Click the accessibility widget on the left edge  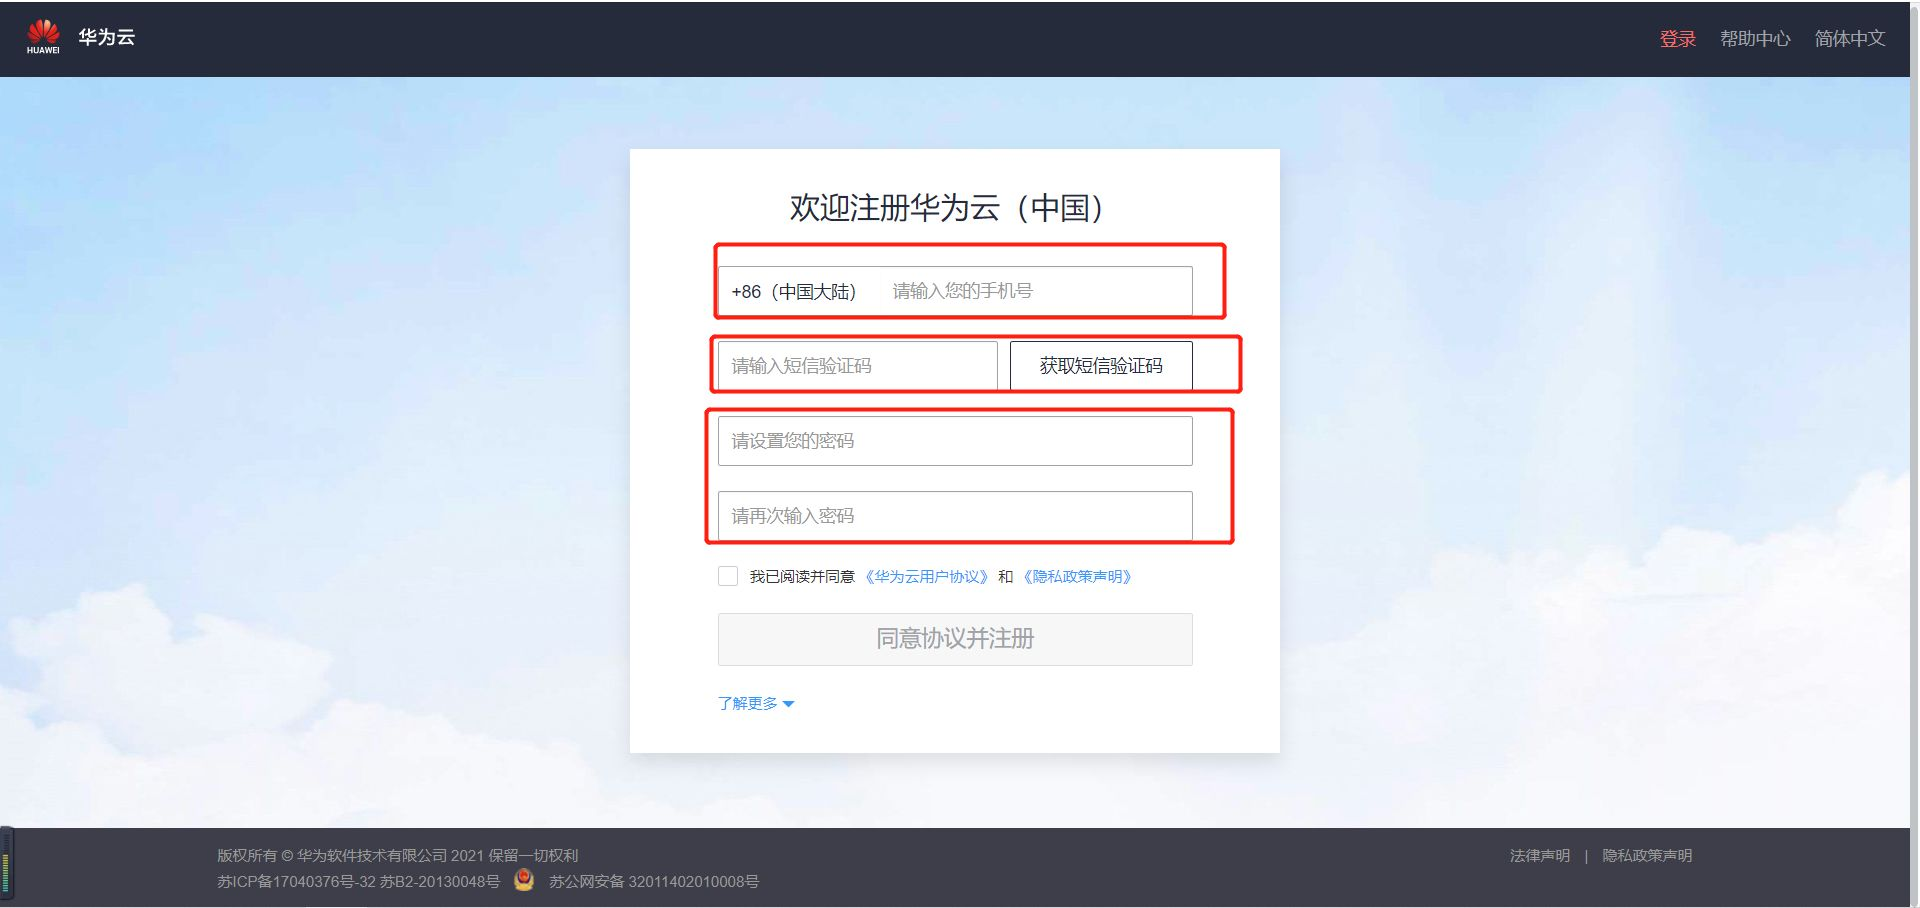coord(8,862)
